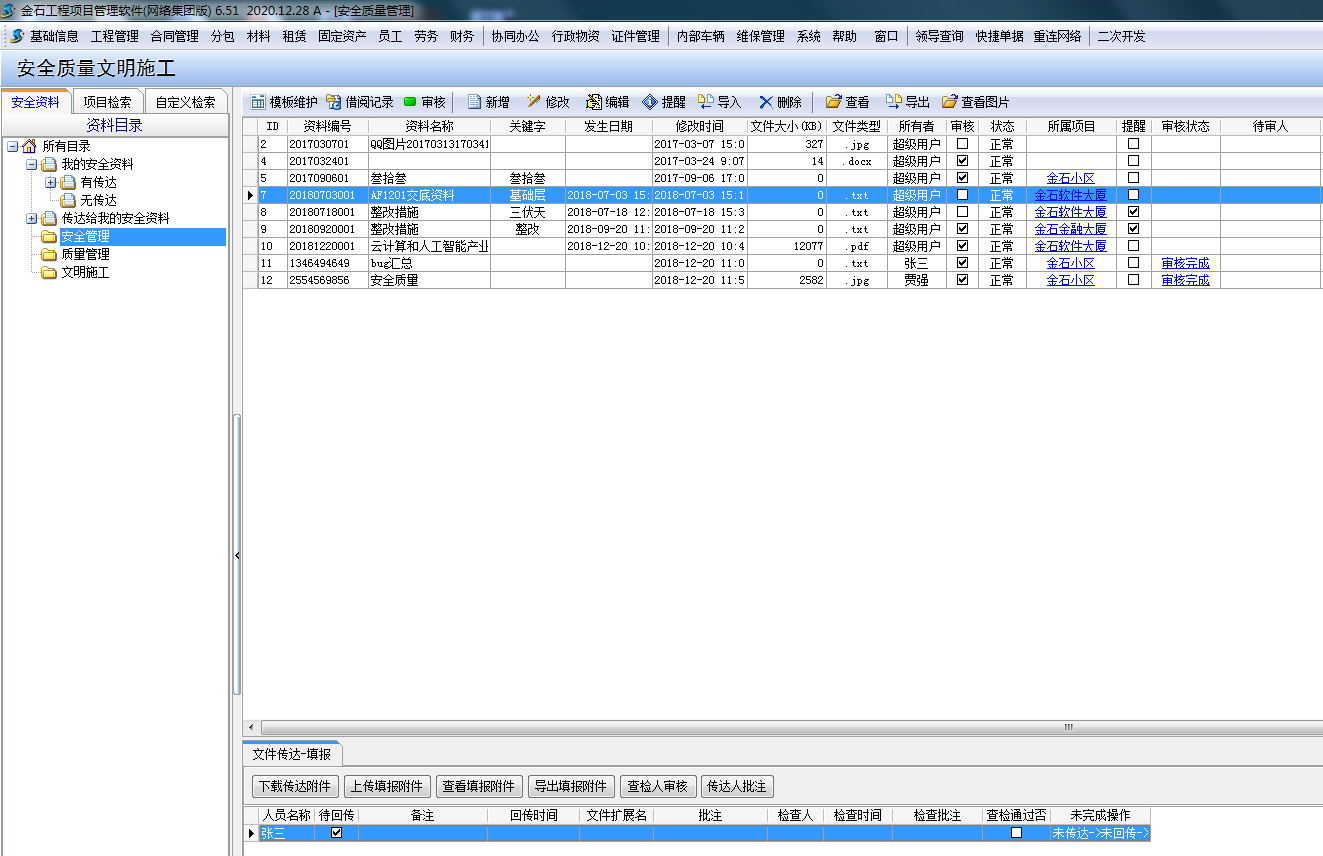This screenshot has height=856, width=1323.
Task: Open the 合同管理 menu
Action: [x=174, y=36]
